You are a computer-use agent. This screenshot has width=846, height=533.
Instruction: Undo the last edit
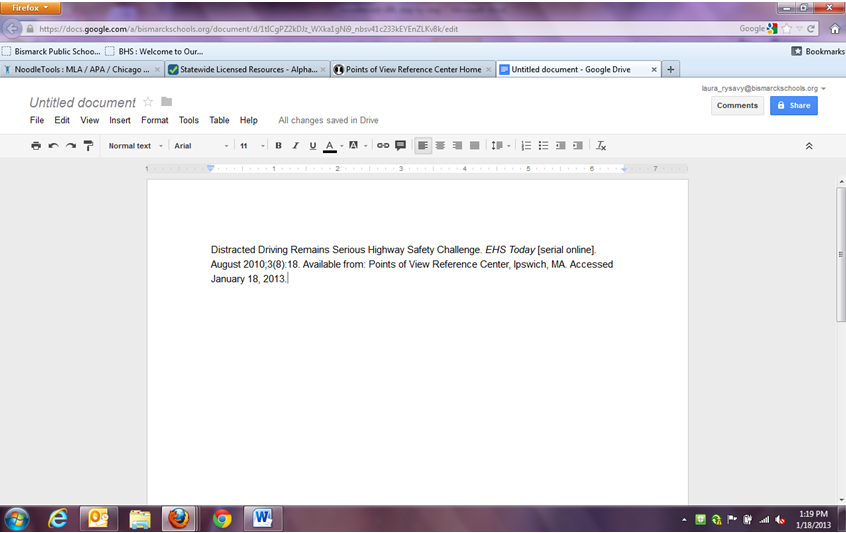tap(53, 146)
